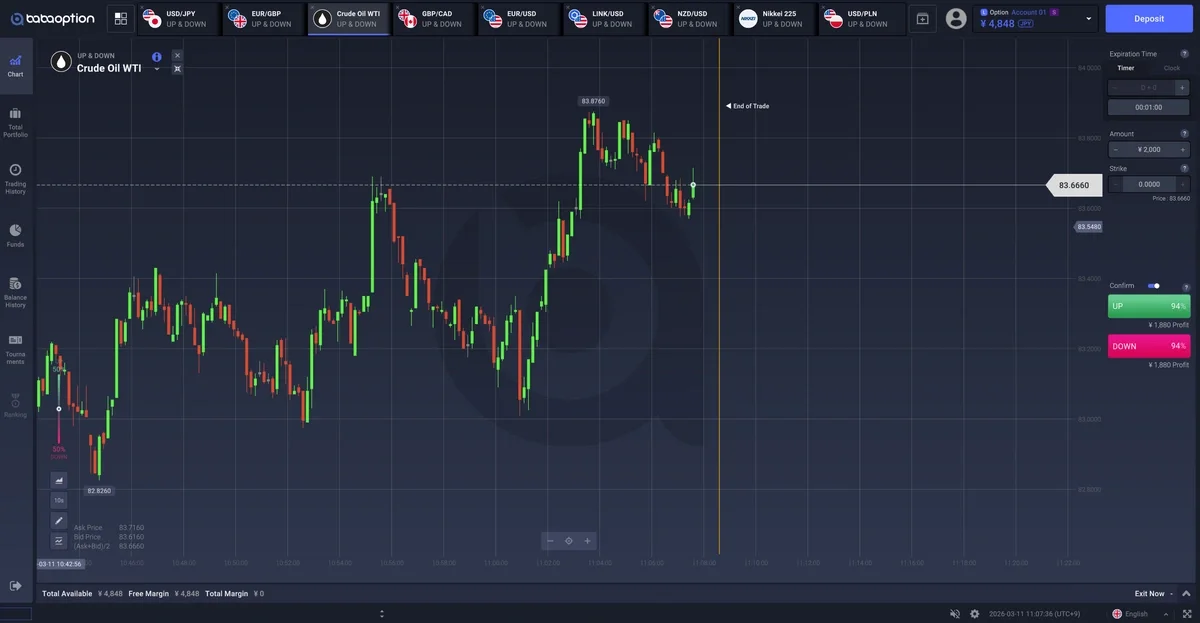
Task: Expand the Crude Oil WTI asset dropdown
Action: click(x=157, y=69)
